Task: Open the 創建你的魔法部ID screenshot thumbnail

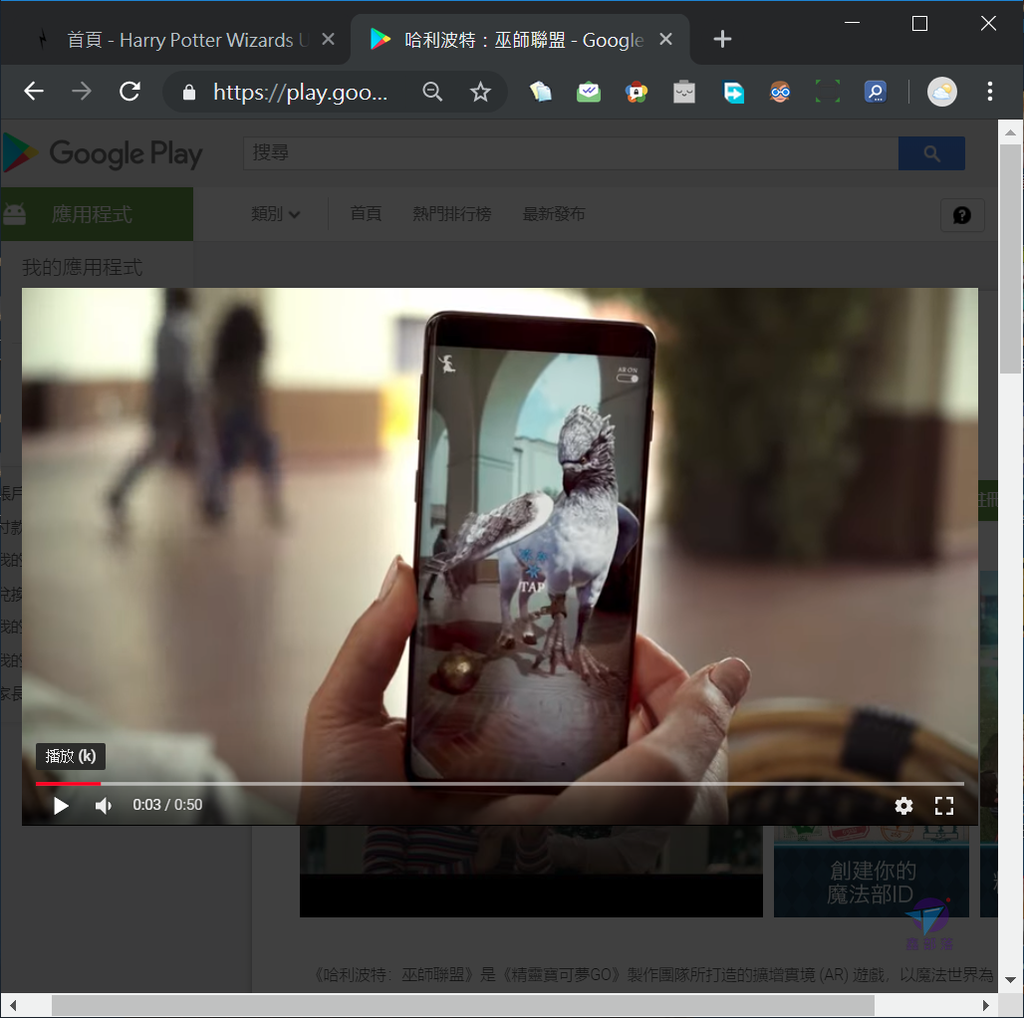Action: pos(871,871)
